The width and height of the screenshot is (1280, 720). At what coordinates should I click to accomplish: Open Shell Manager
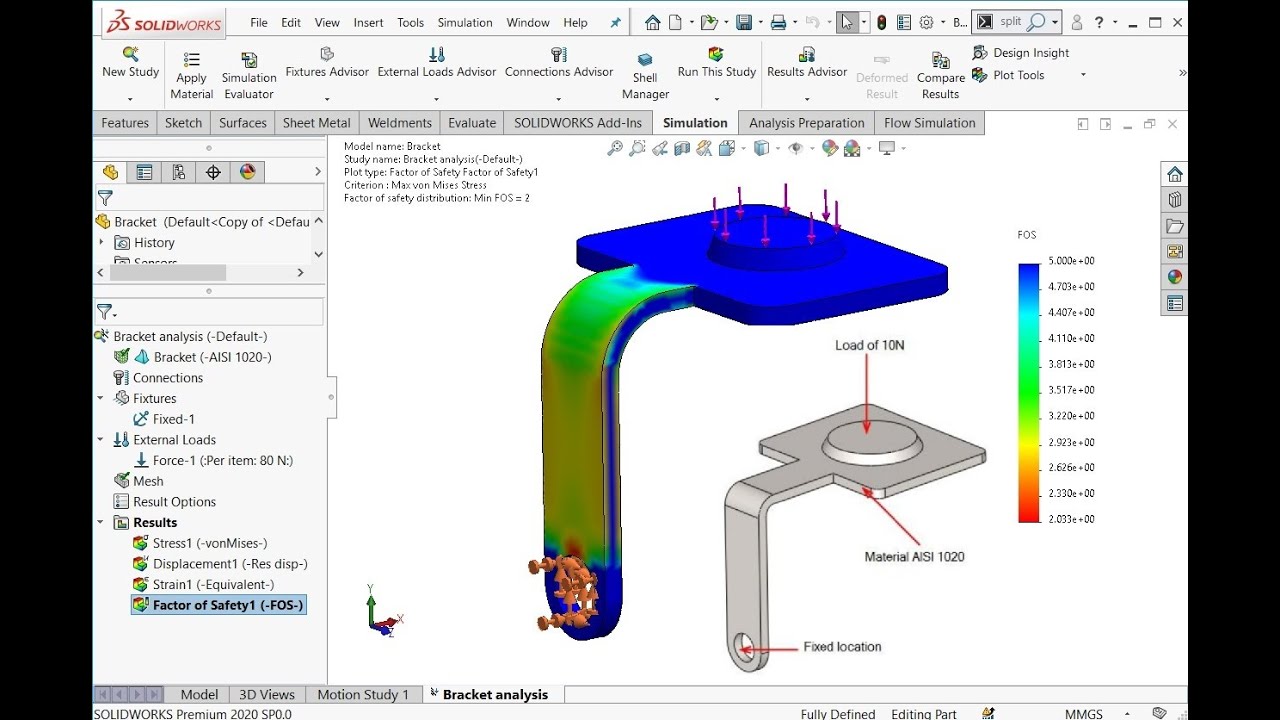(x=645, y=76)
